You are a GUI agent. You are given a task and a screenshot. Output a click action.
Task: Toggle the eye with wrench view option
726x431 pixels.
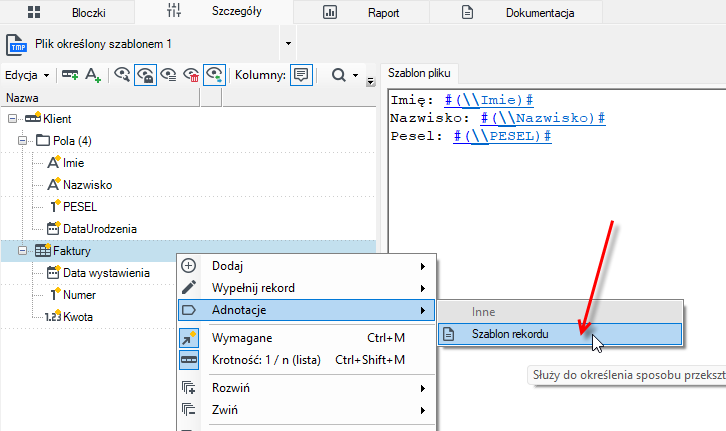[122, 75]
